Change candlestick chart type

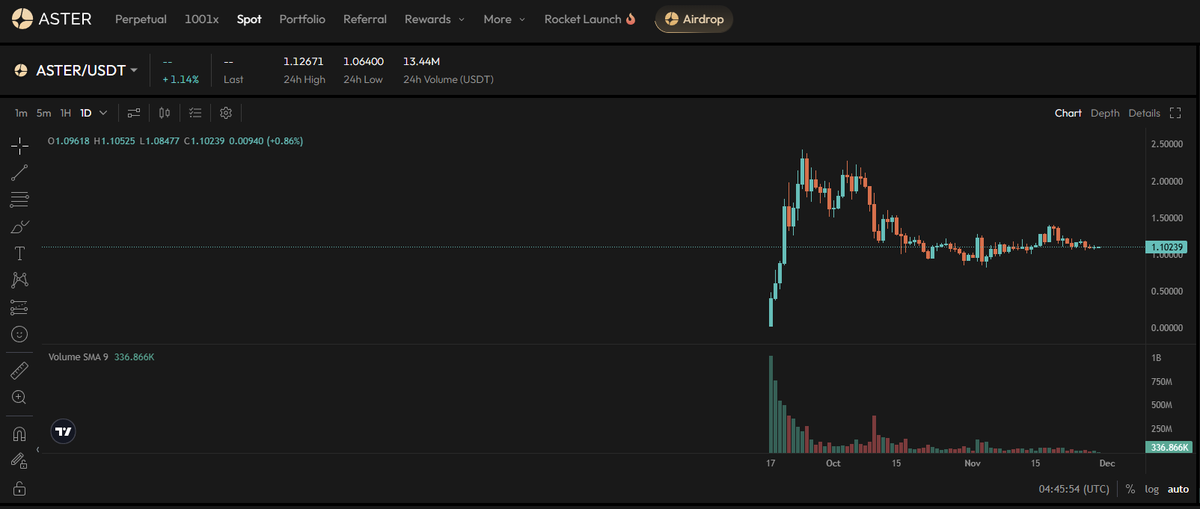coord(165,113)
